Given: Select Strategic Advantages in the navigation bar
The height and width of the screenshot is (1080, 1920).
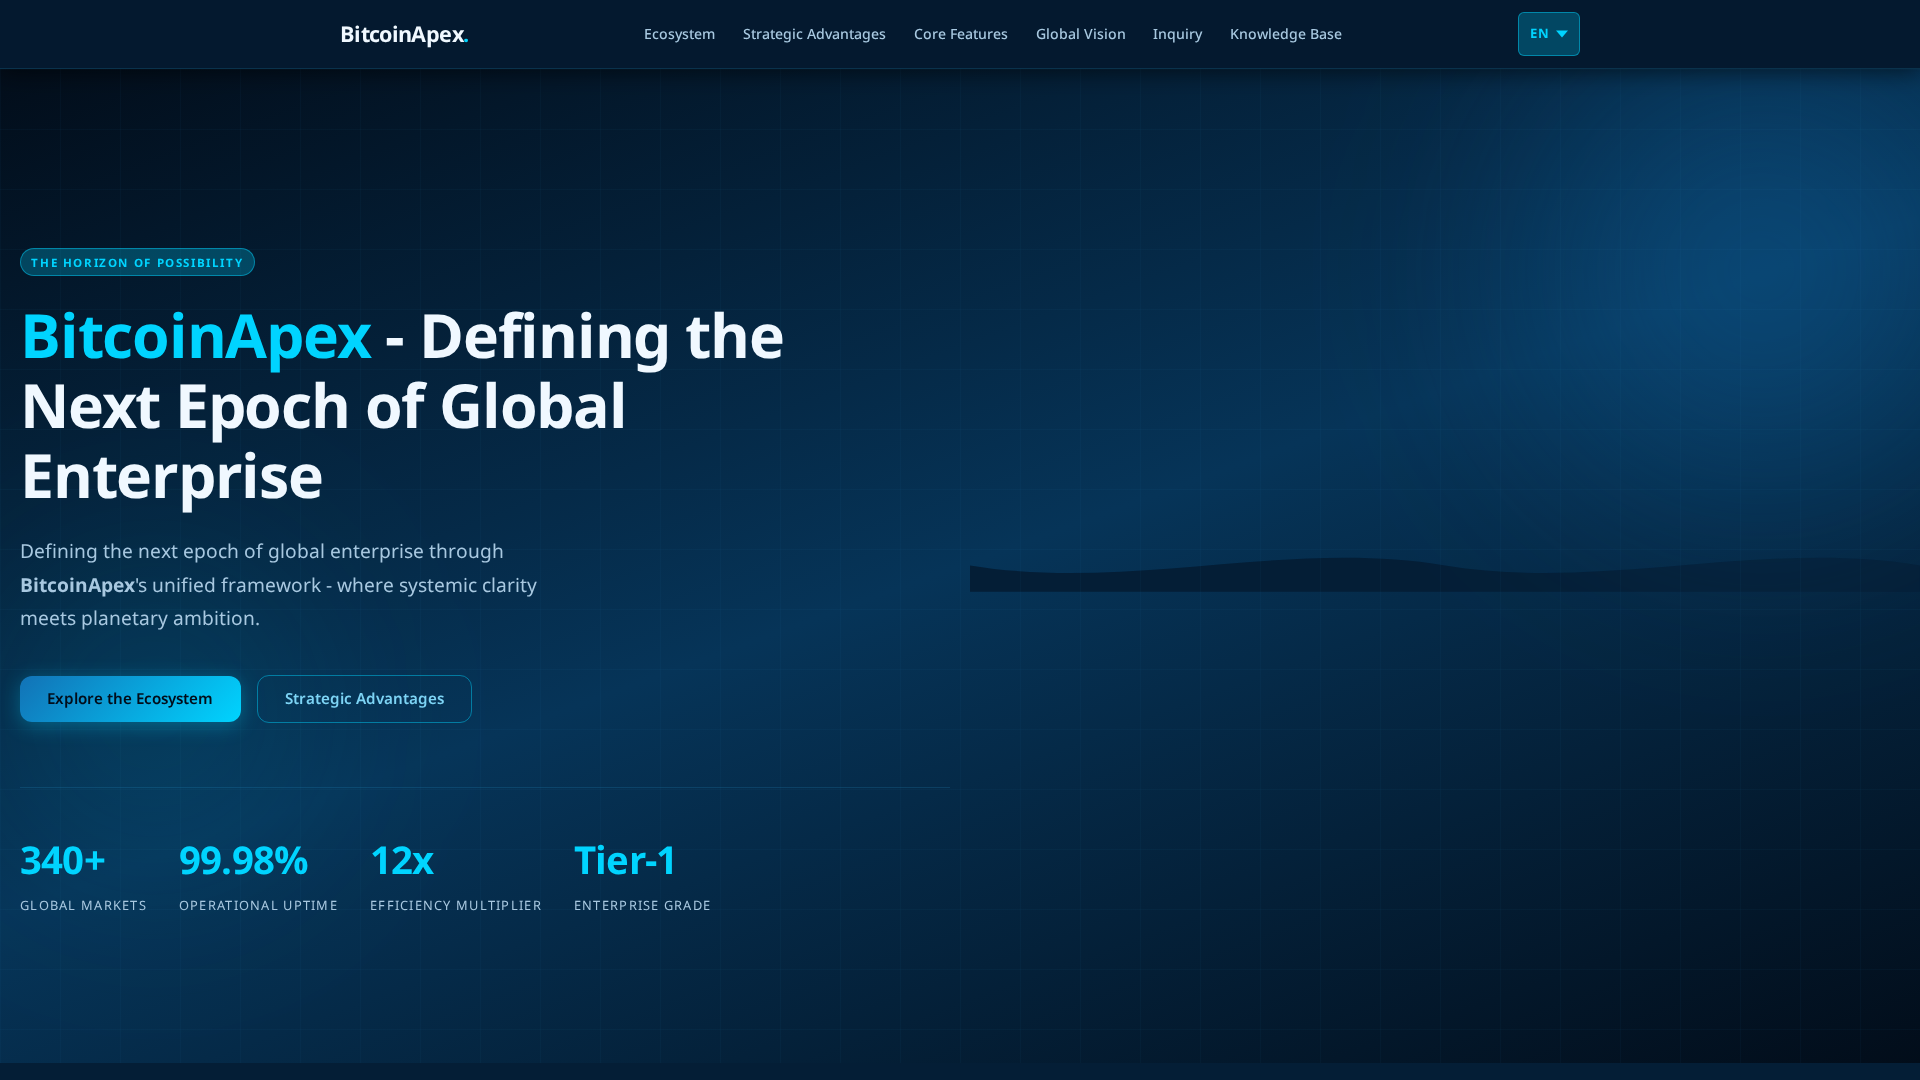Looking at the screenshot, I should [813, 34].
